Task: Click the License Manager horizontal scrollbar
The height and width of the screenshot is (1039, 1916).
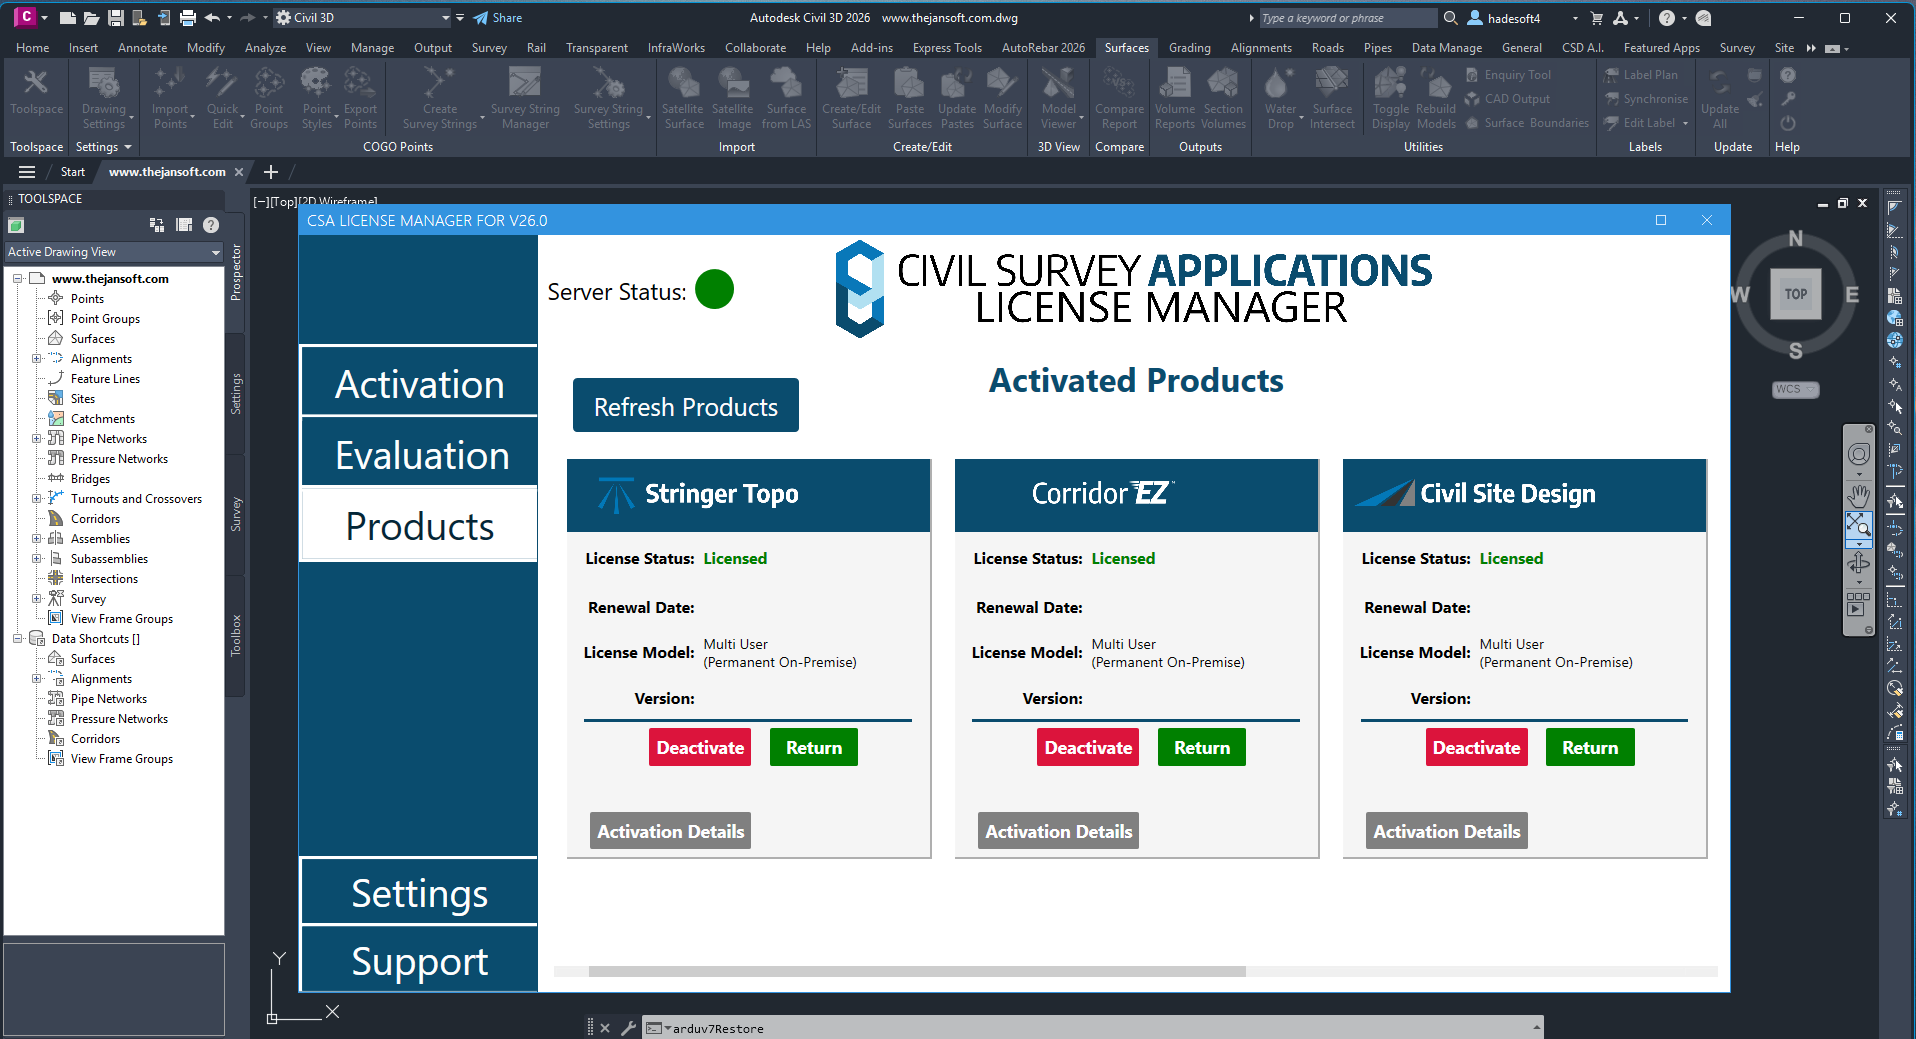Action: (x=917, y=971)
